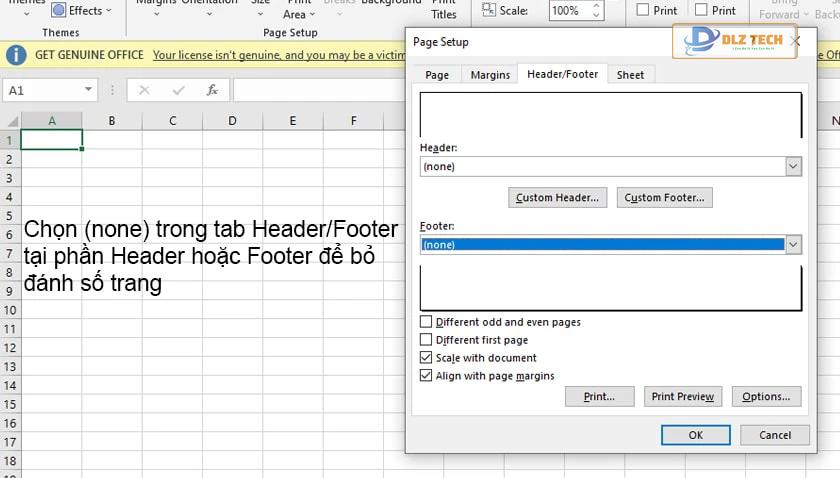Increase Scale with the up stepper arrow
The image size is (840, 478).
click(x=596, y=5)
